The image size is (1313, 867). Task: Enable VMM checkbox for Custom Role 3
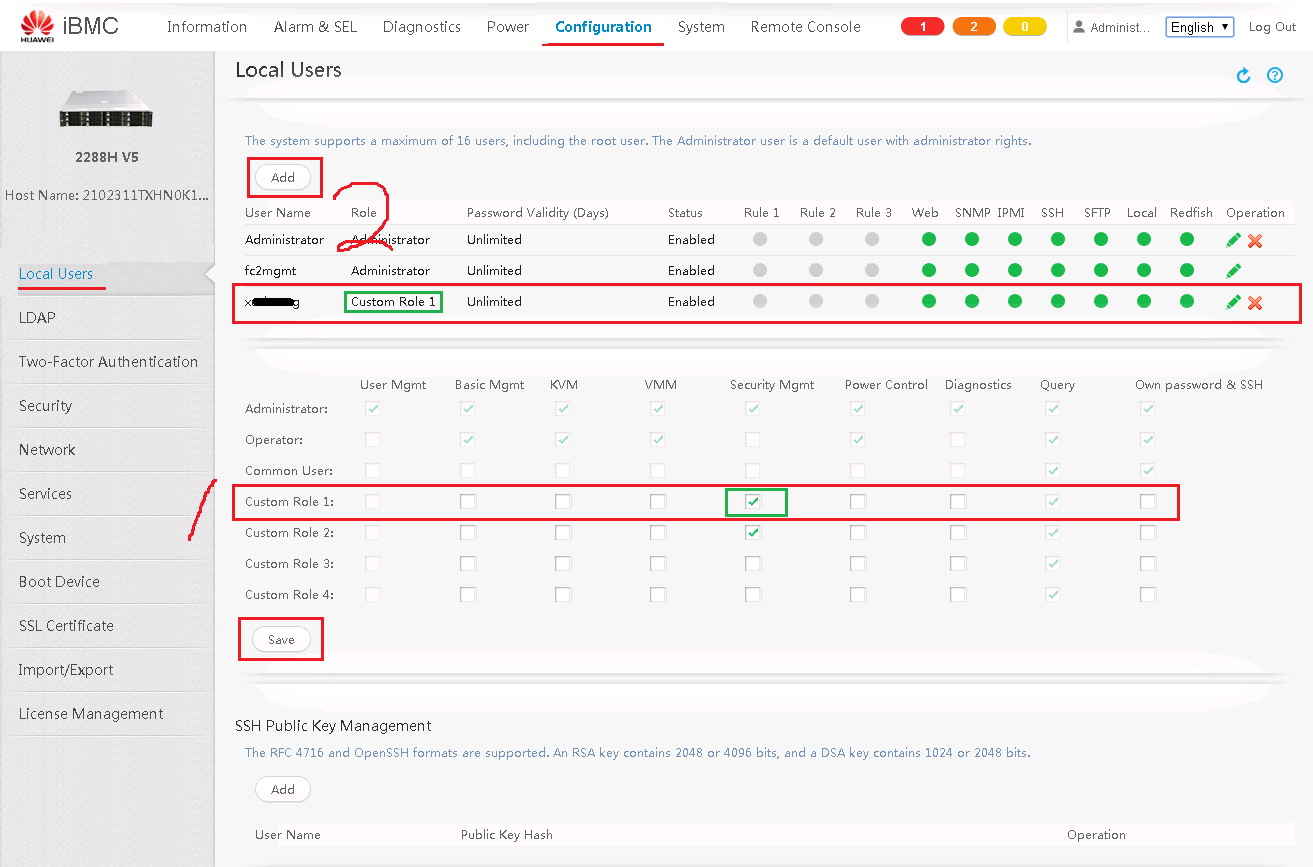658,563
